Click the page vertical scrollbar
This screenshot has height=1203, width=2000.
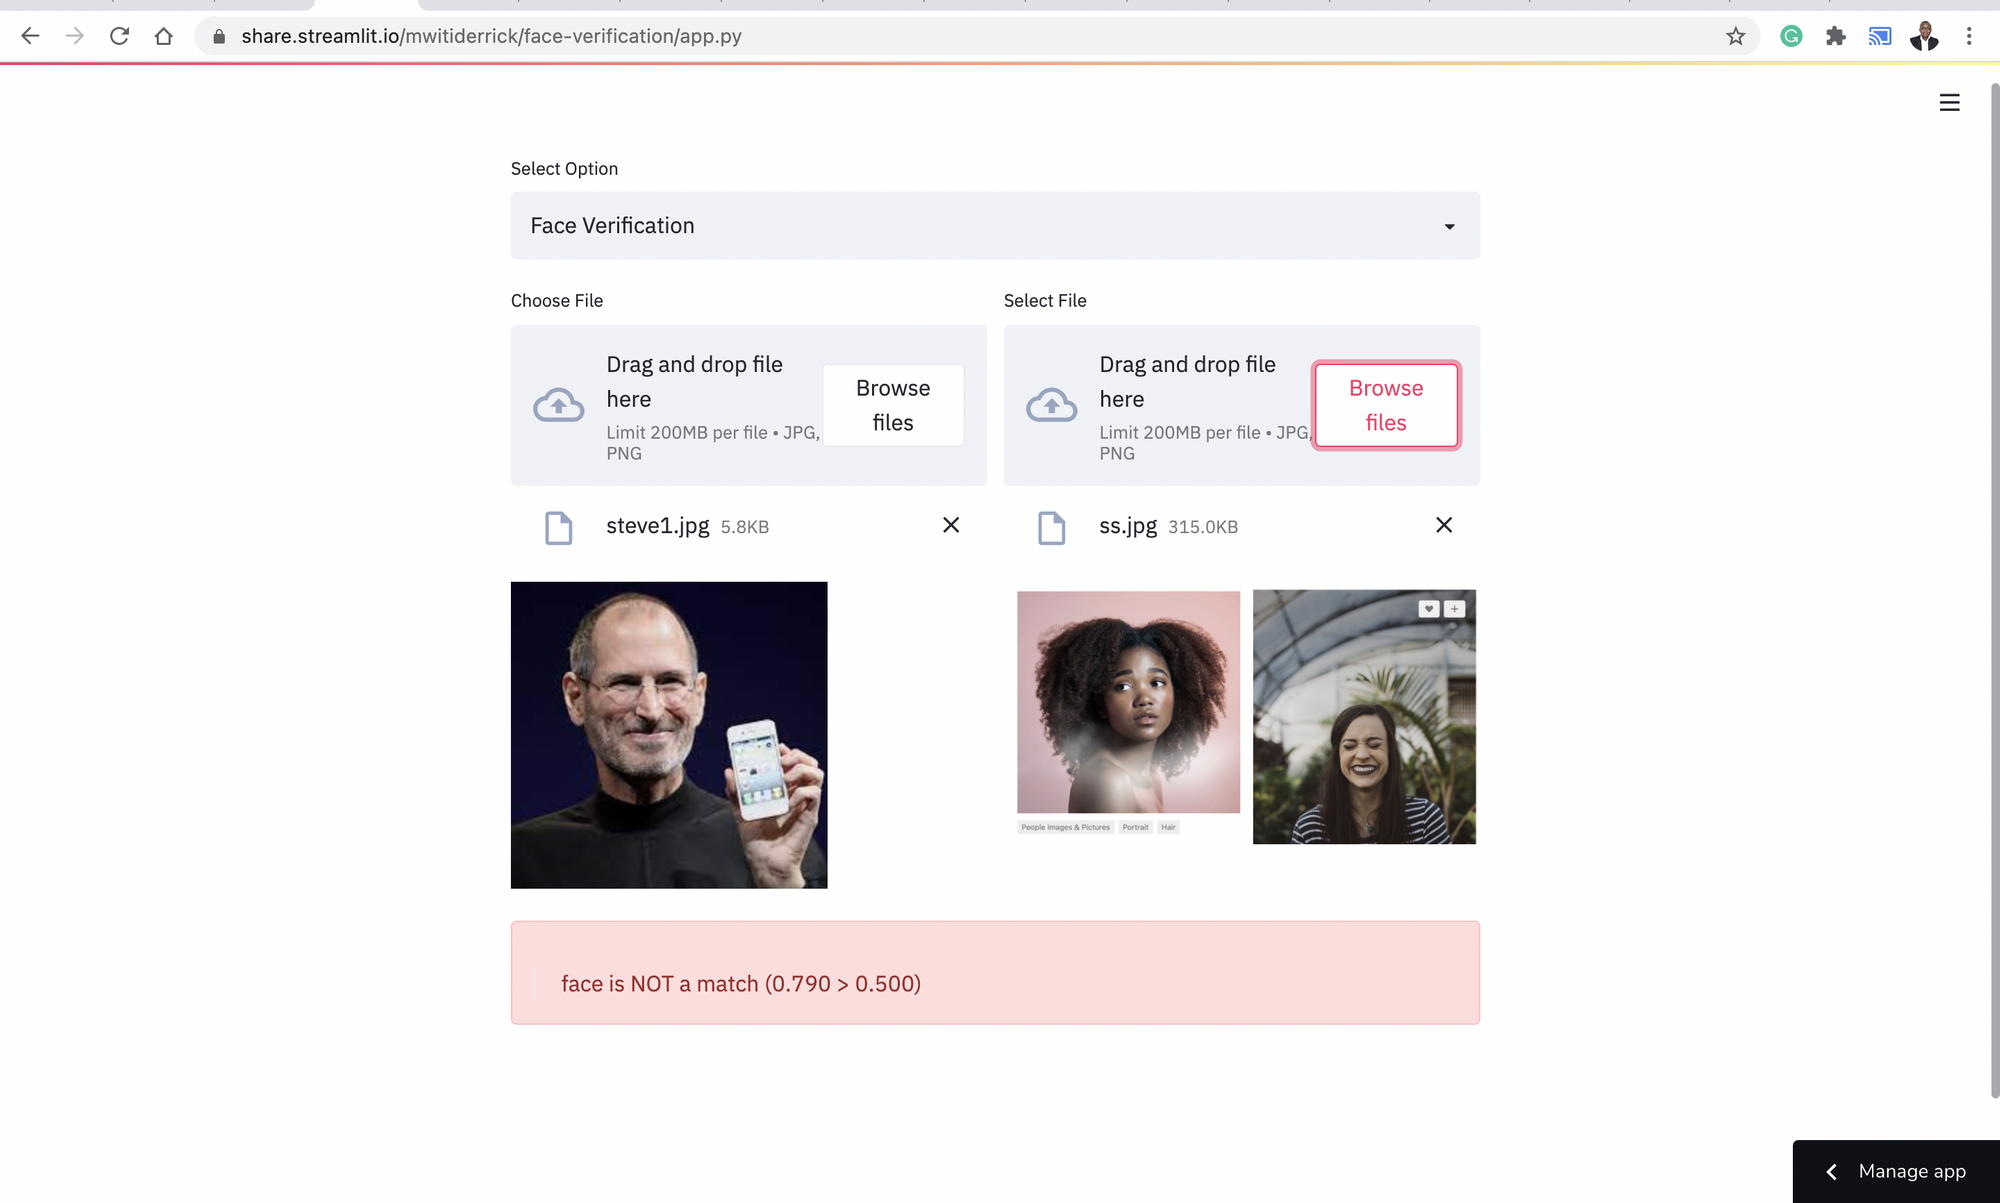click(x=1994, y=590)
